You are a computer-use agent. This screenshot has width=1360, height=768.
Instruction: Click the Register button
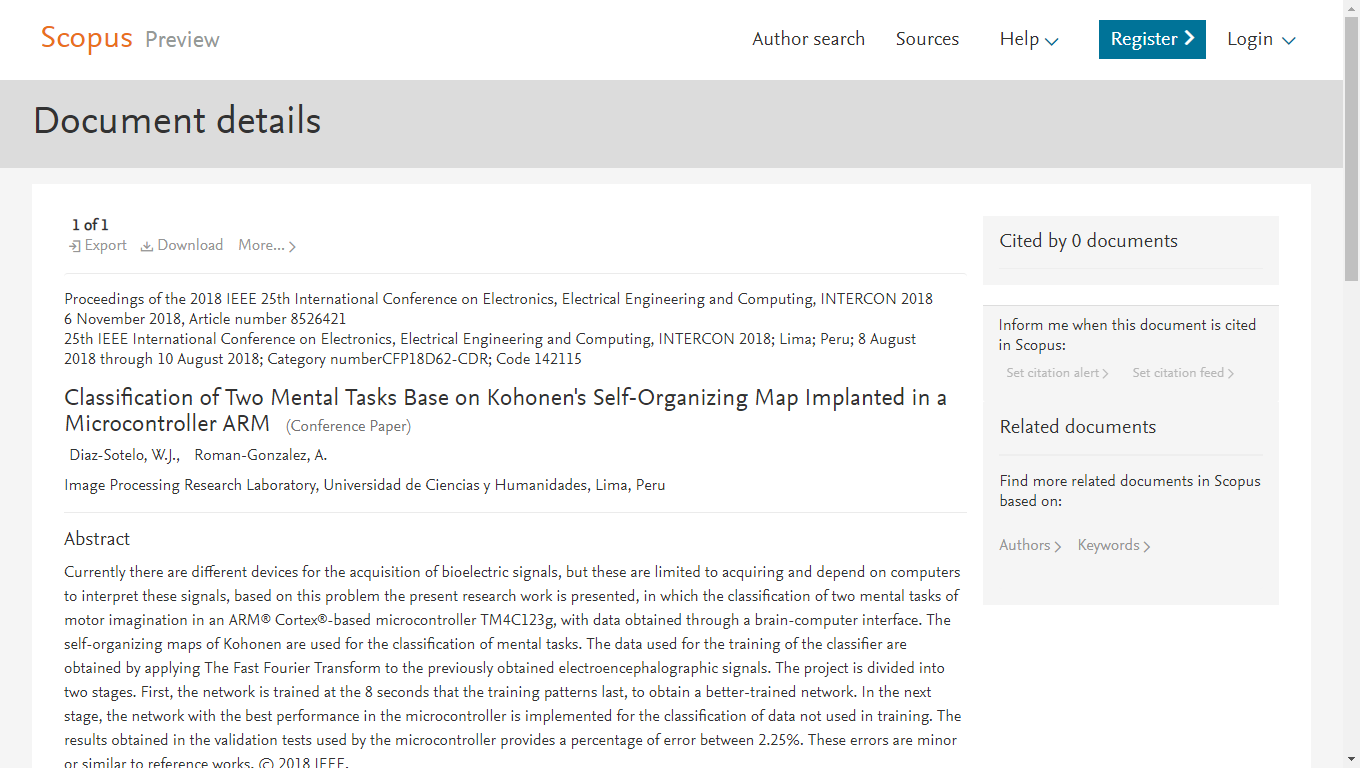tap(1152, 39)
